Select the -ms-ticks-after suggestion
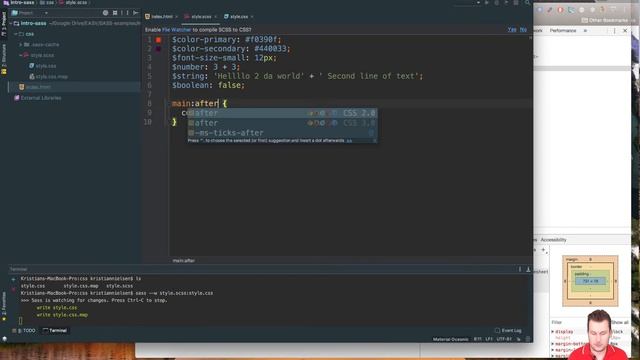 pyautogui.click(x=282, y=133)
